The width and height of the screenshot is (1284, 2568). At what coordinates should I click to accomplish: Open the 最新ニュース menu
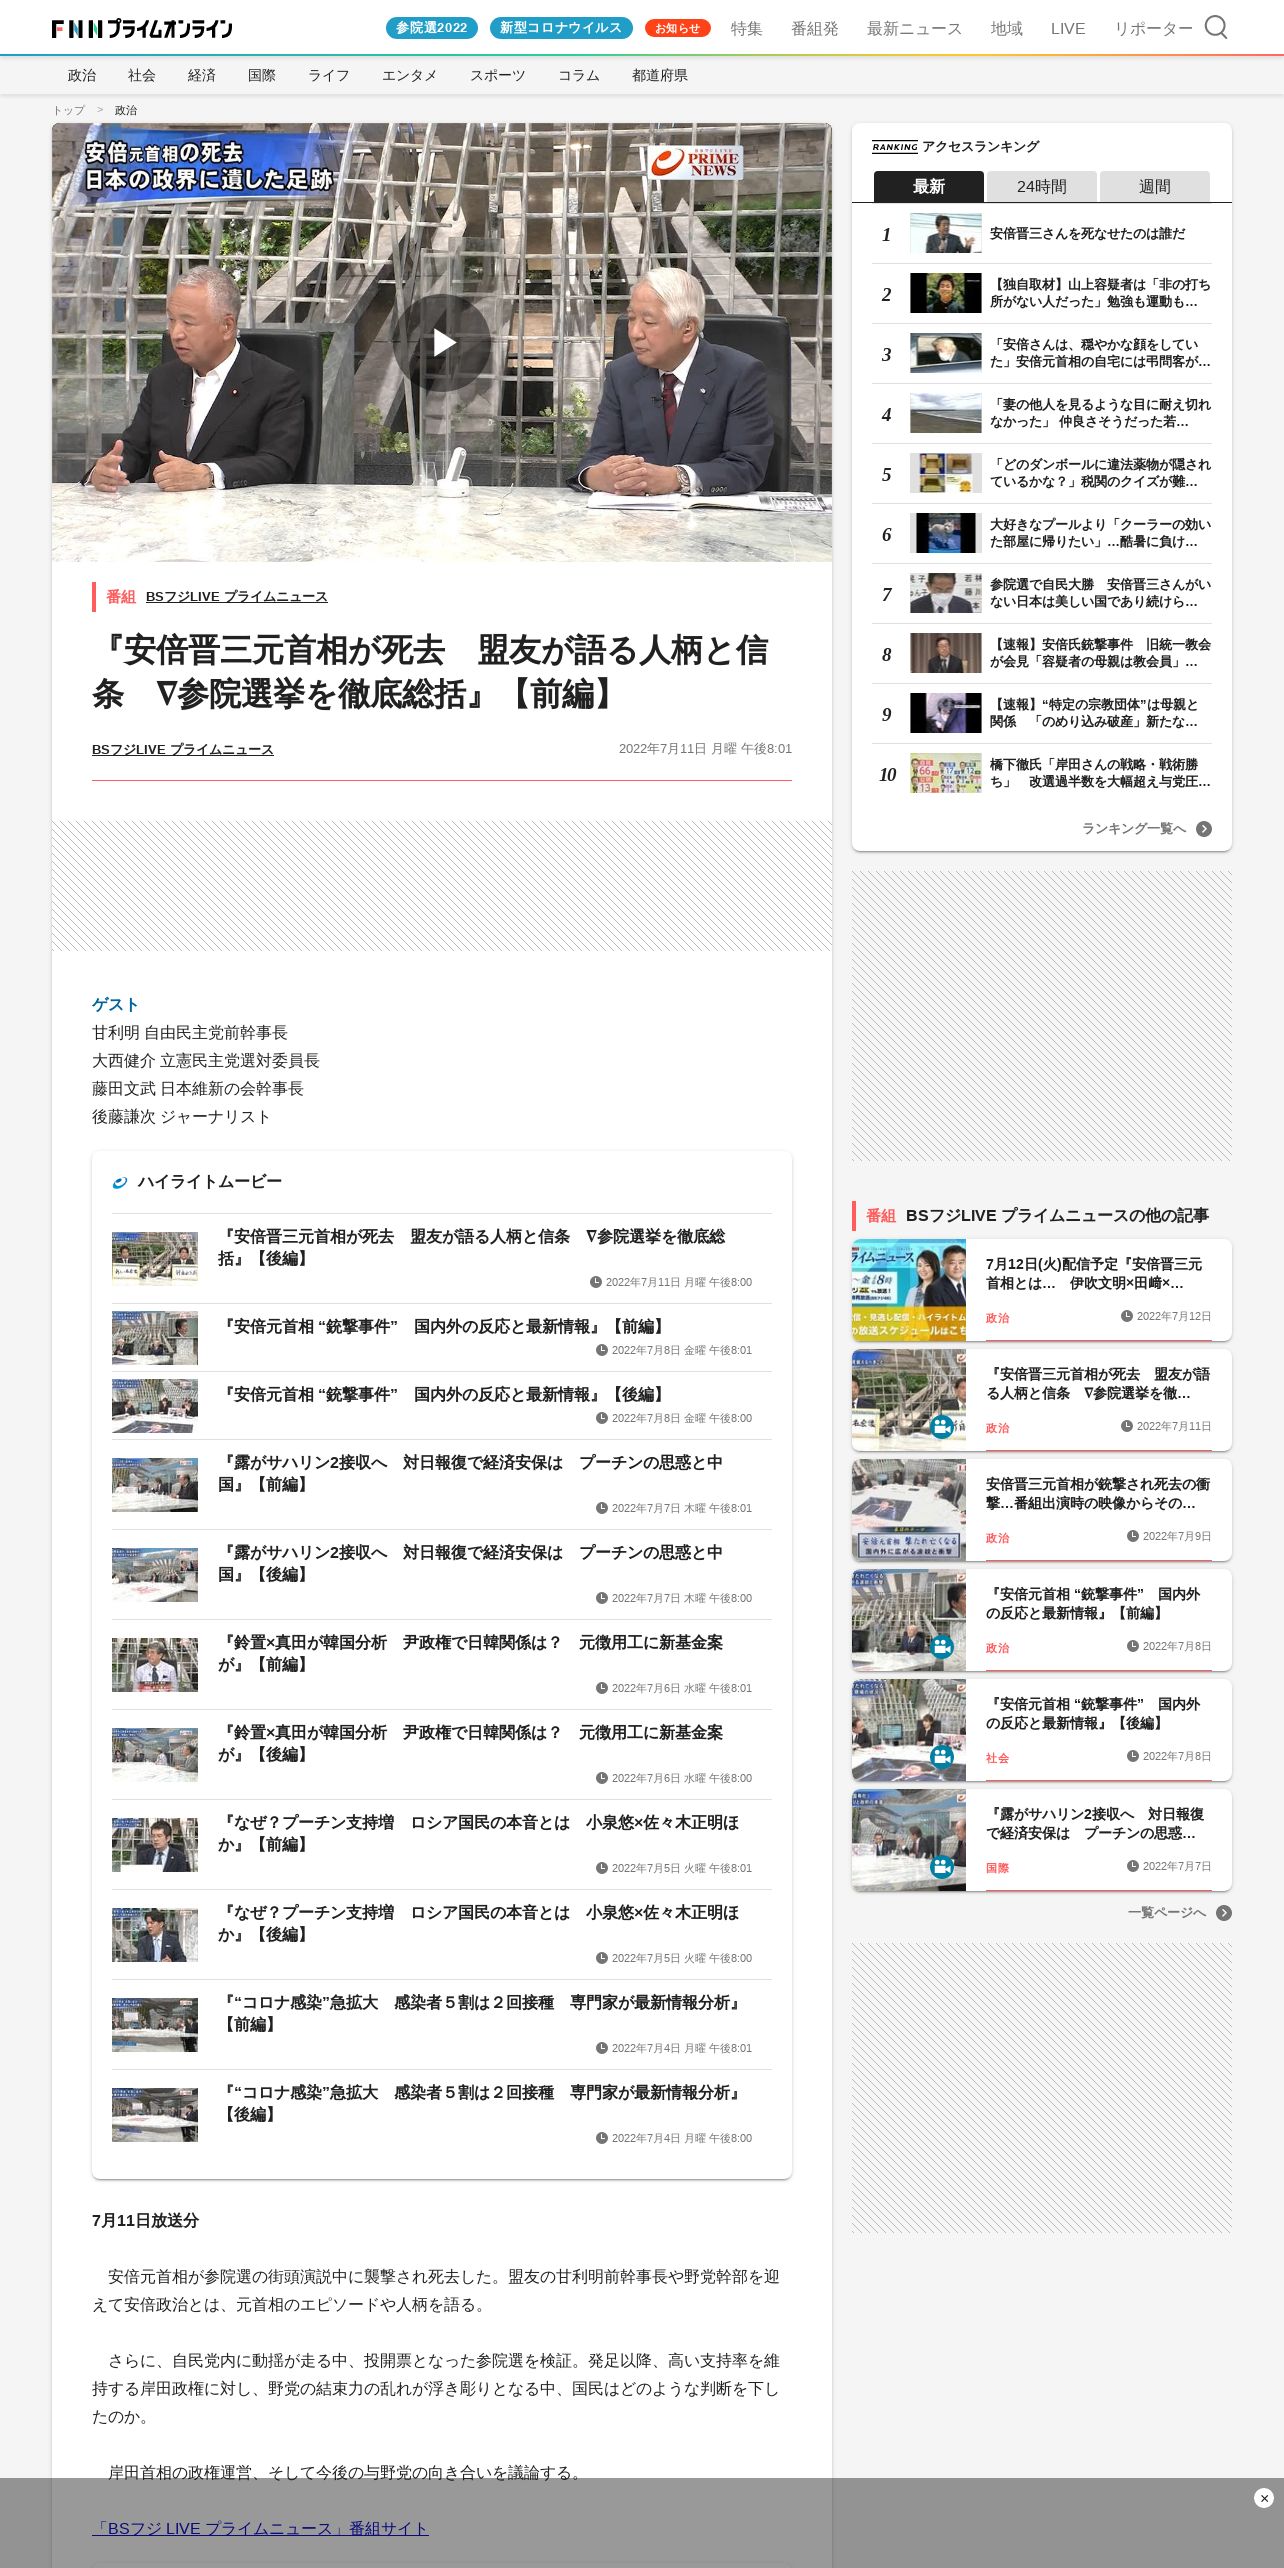point(914,29)
